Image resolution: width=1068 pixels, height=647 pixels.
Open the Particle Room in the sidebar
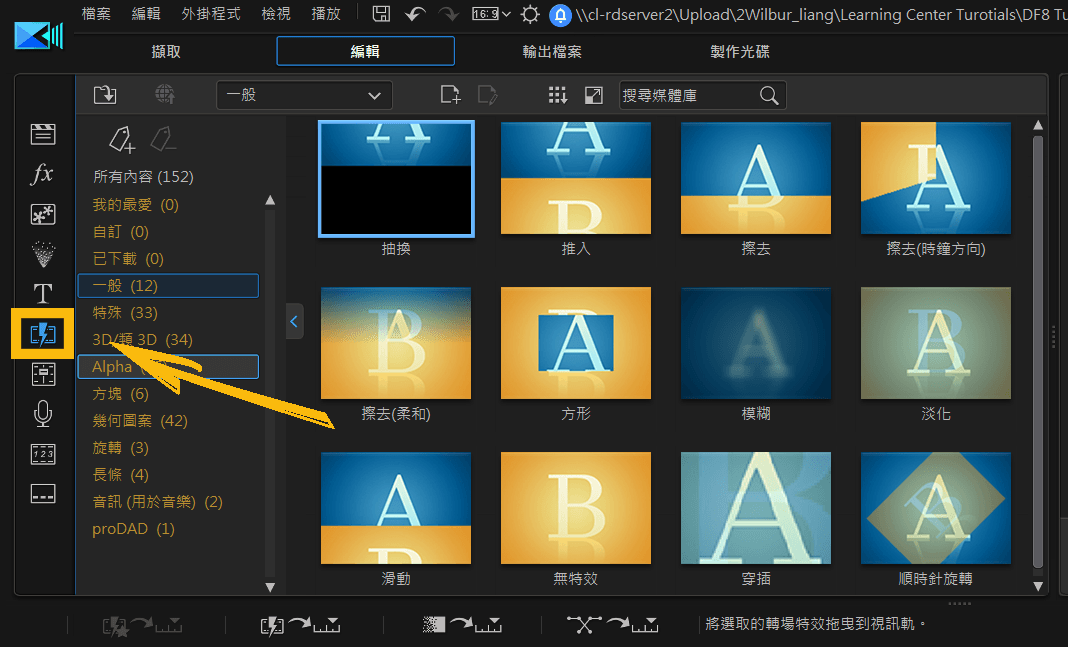[x=42, y=254]
